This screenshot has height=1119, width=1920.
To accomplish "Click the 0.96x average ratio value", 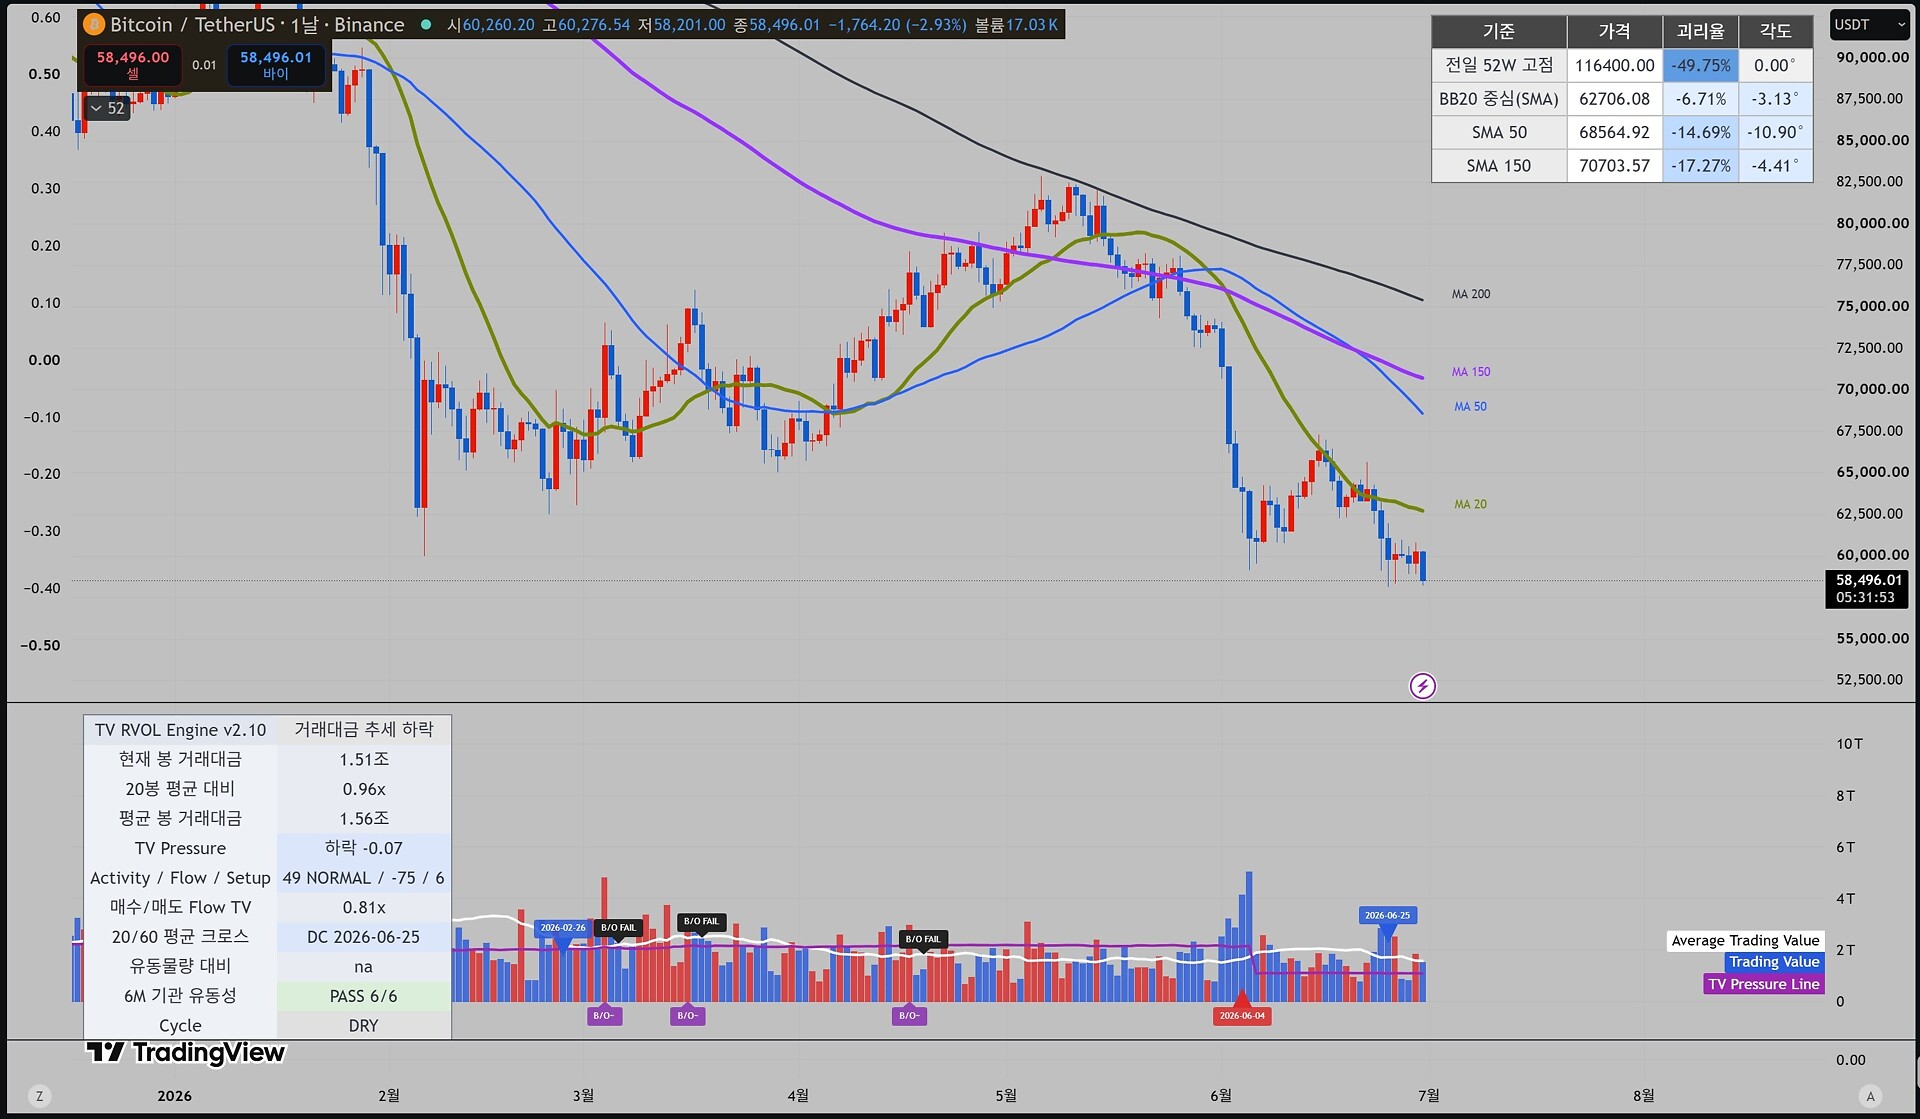I will click(364, 789).
